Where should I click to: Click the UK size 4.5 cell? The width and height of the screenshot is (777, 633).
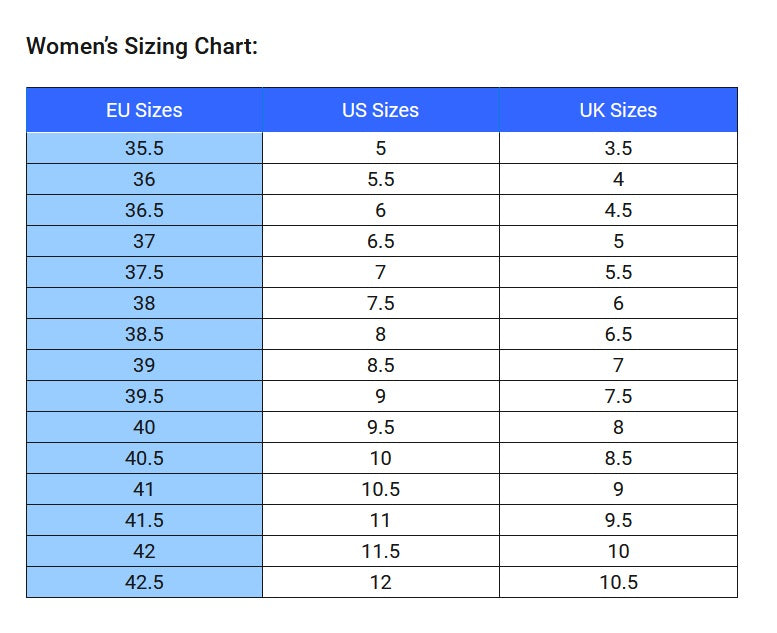pyautogui.click(x=618, y=210)
